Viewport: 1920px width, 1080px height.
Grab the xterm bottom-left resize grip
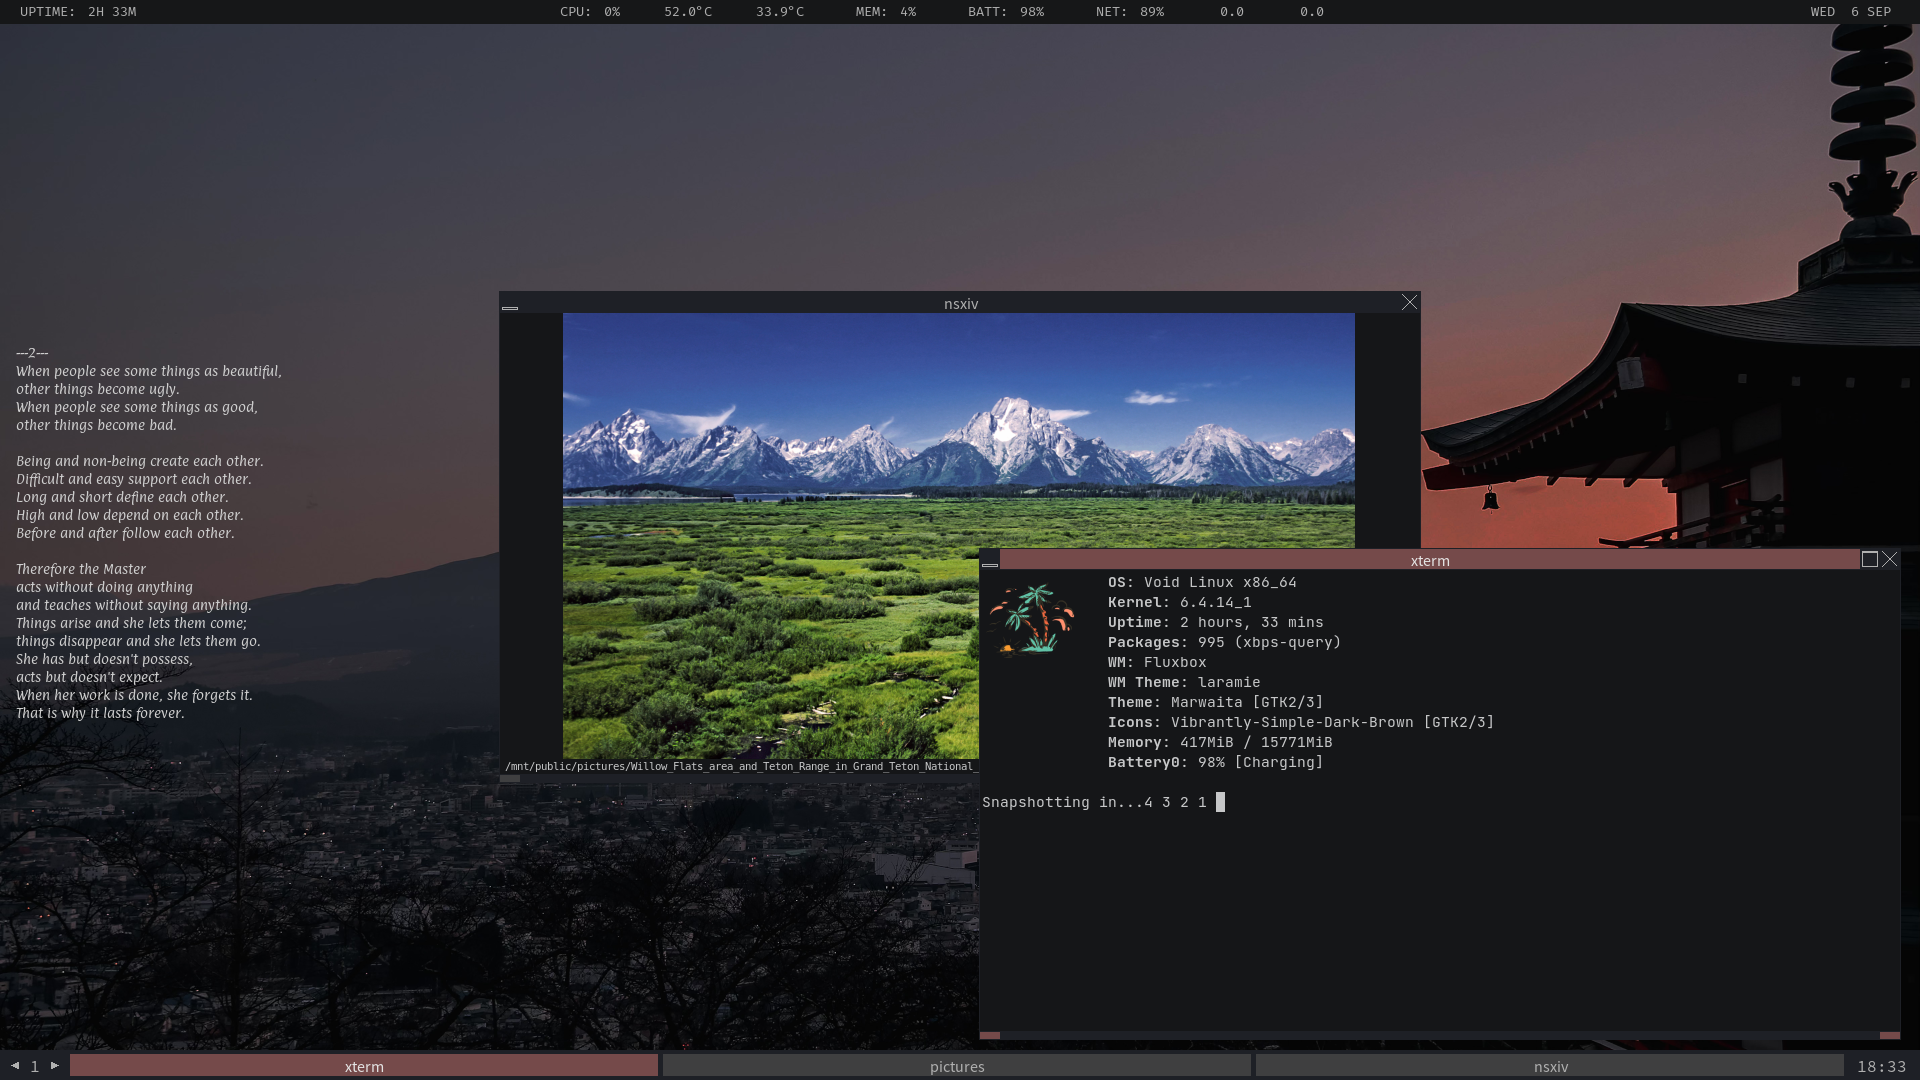coord(990,1036)
